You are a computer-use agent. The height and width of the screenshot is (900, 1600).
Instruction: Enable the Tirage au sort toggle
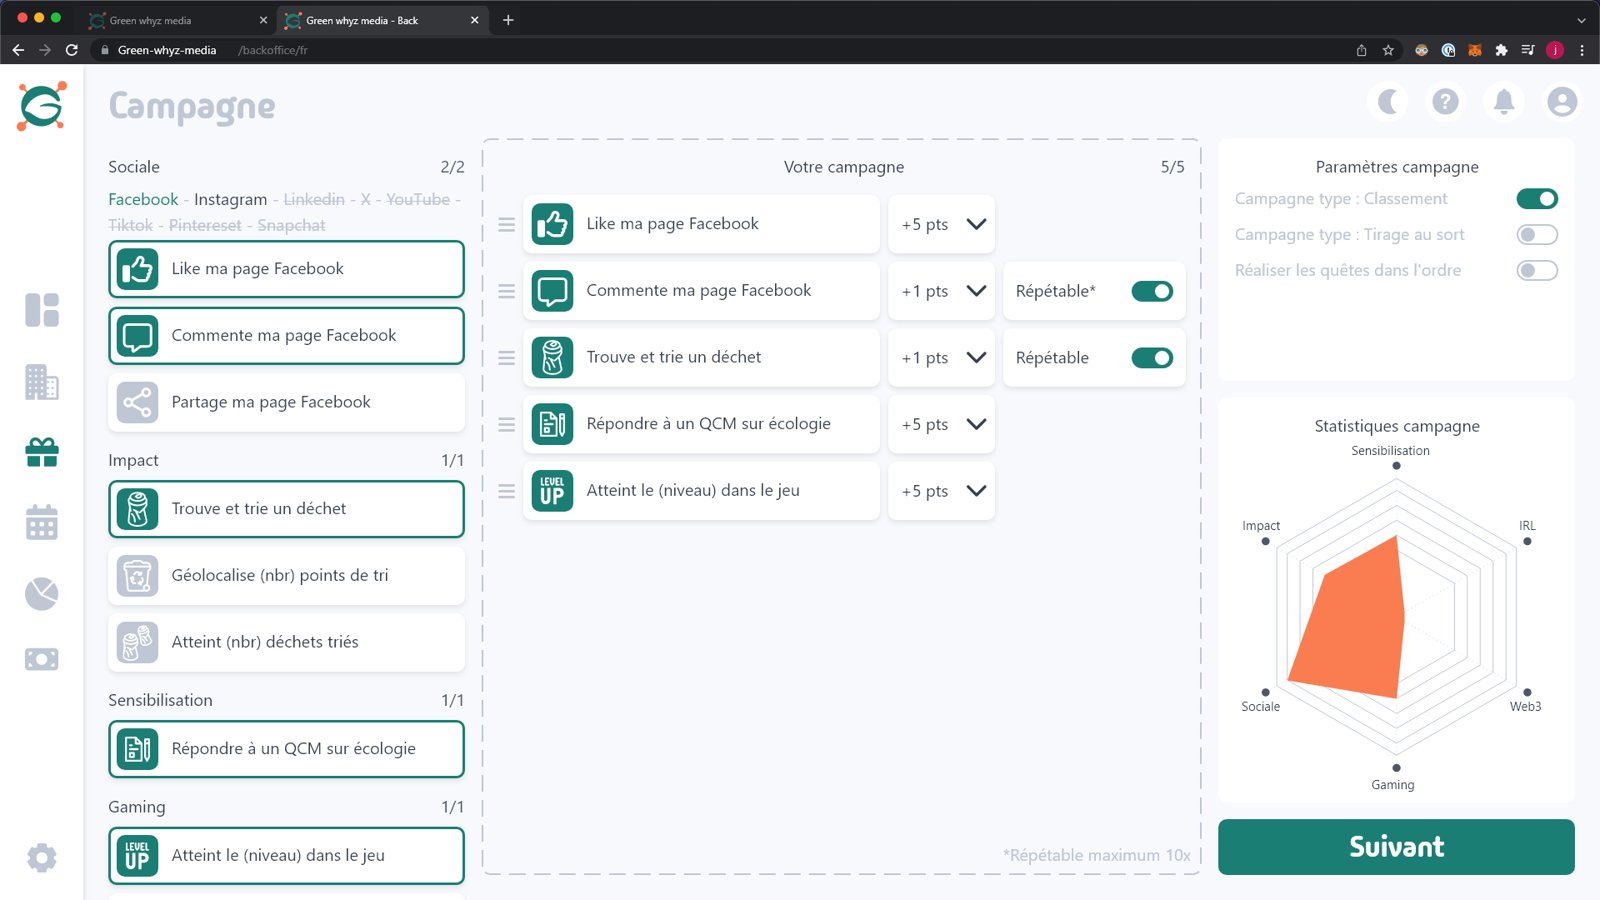(1537, 235)
